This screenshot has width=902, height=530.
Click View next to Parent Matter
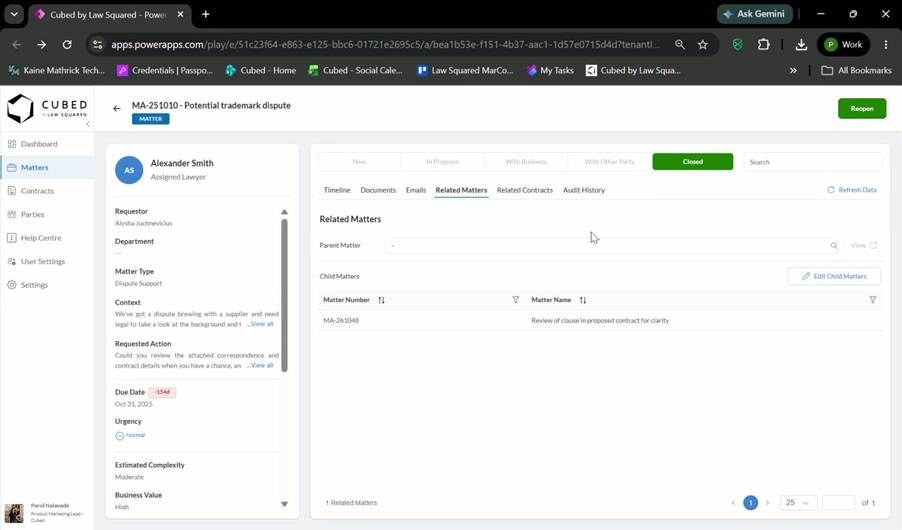(864, 245)
